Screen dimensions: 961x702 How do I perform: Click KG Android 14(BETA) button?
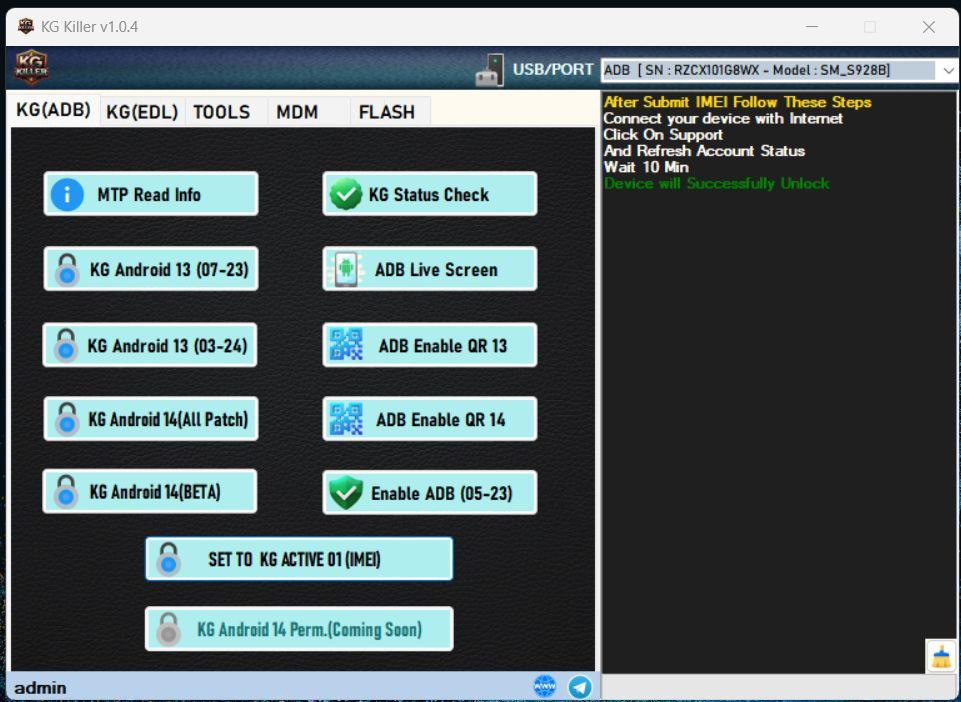click(x=150, y=491)
